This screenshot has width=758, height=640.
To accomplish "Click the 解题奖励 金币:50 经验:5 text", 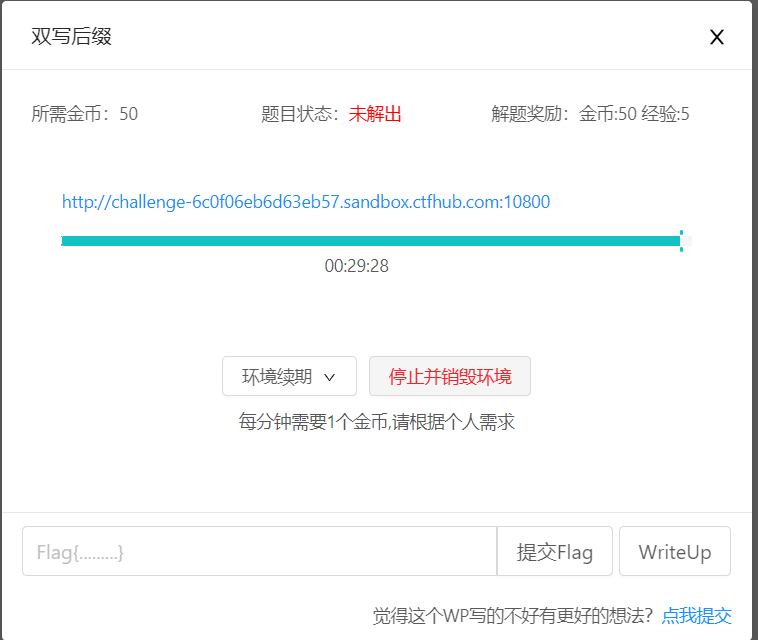I will pos(590,114).
